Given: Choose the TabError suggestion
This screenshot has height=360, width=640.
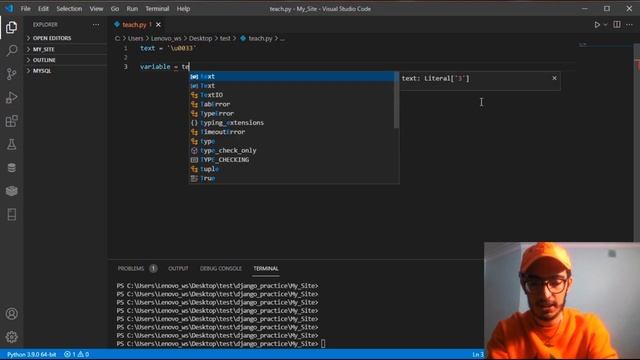Looking at the screenshot, I should (291, 104).
